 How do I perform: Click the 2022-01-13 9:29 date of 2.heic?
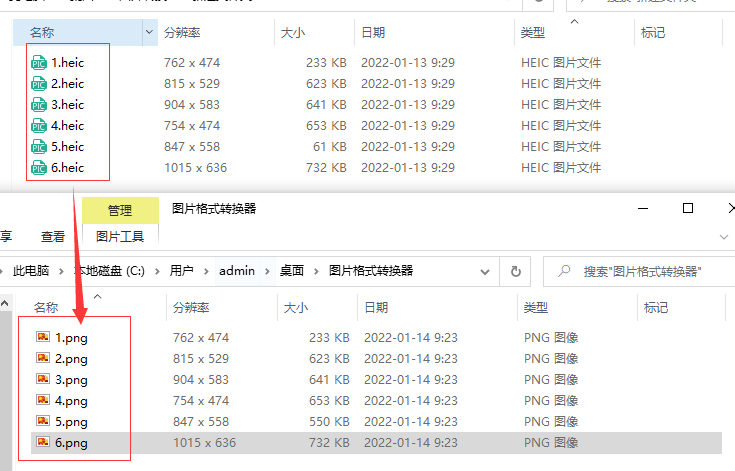coord(408,83)
